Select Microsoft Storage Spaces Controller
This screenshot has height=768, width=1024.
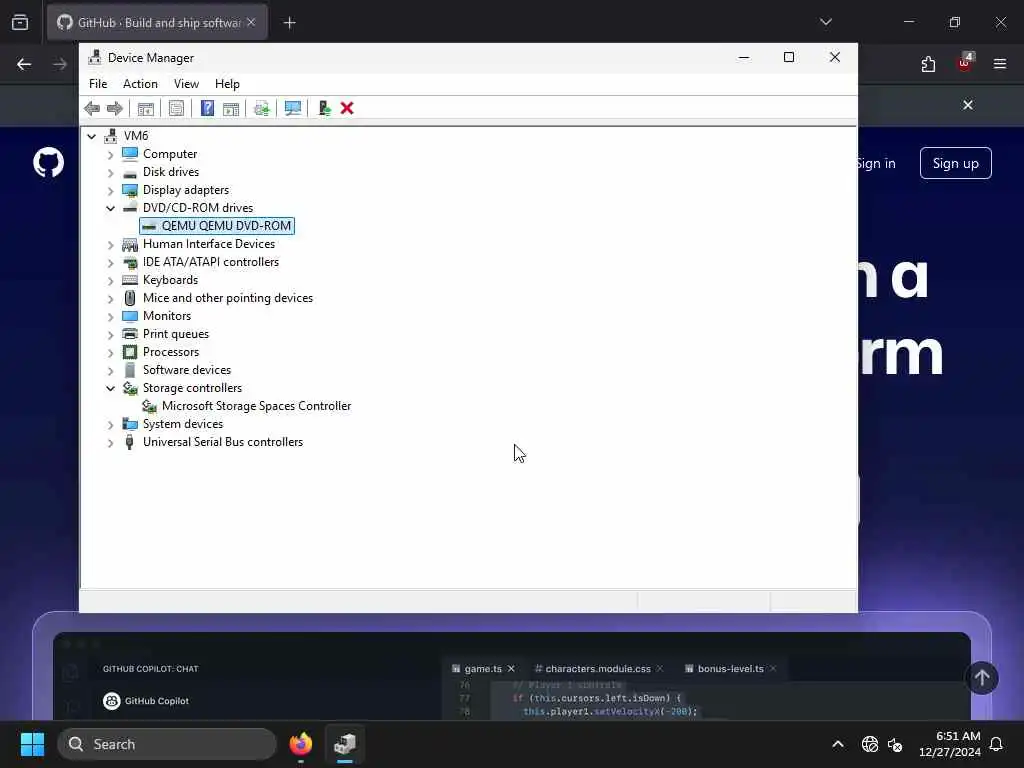coord(256,406)
